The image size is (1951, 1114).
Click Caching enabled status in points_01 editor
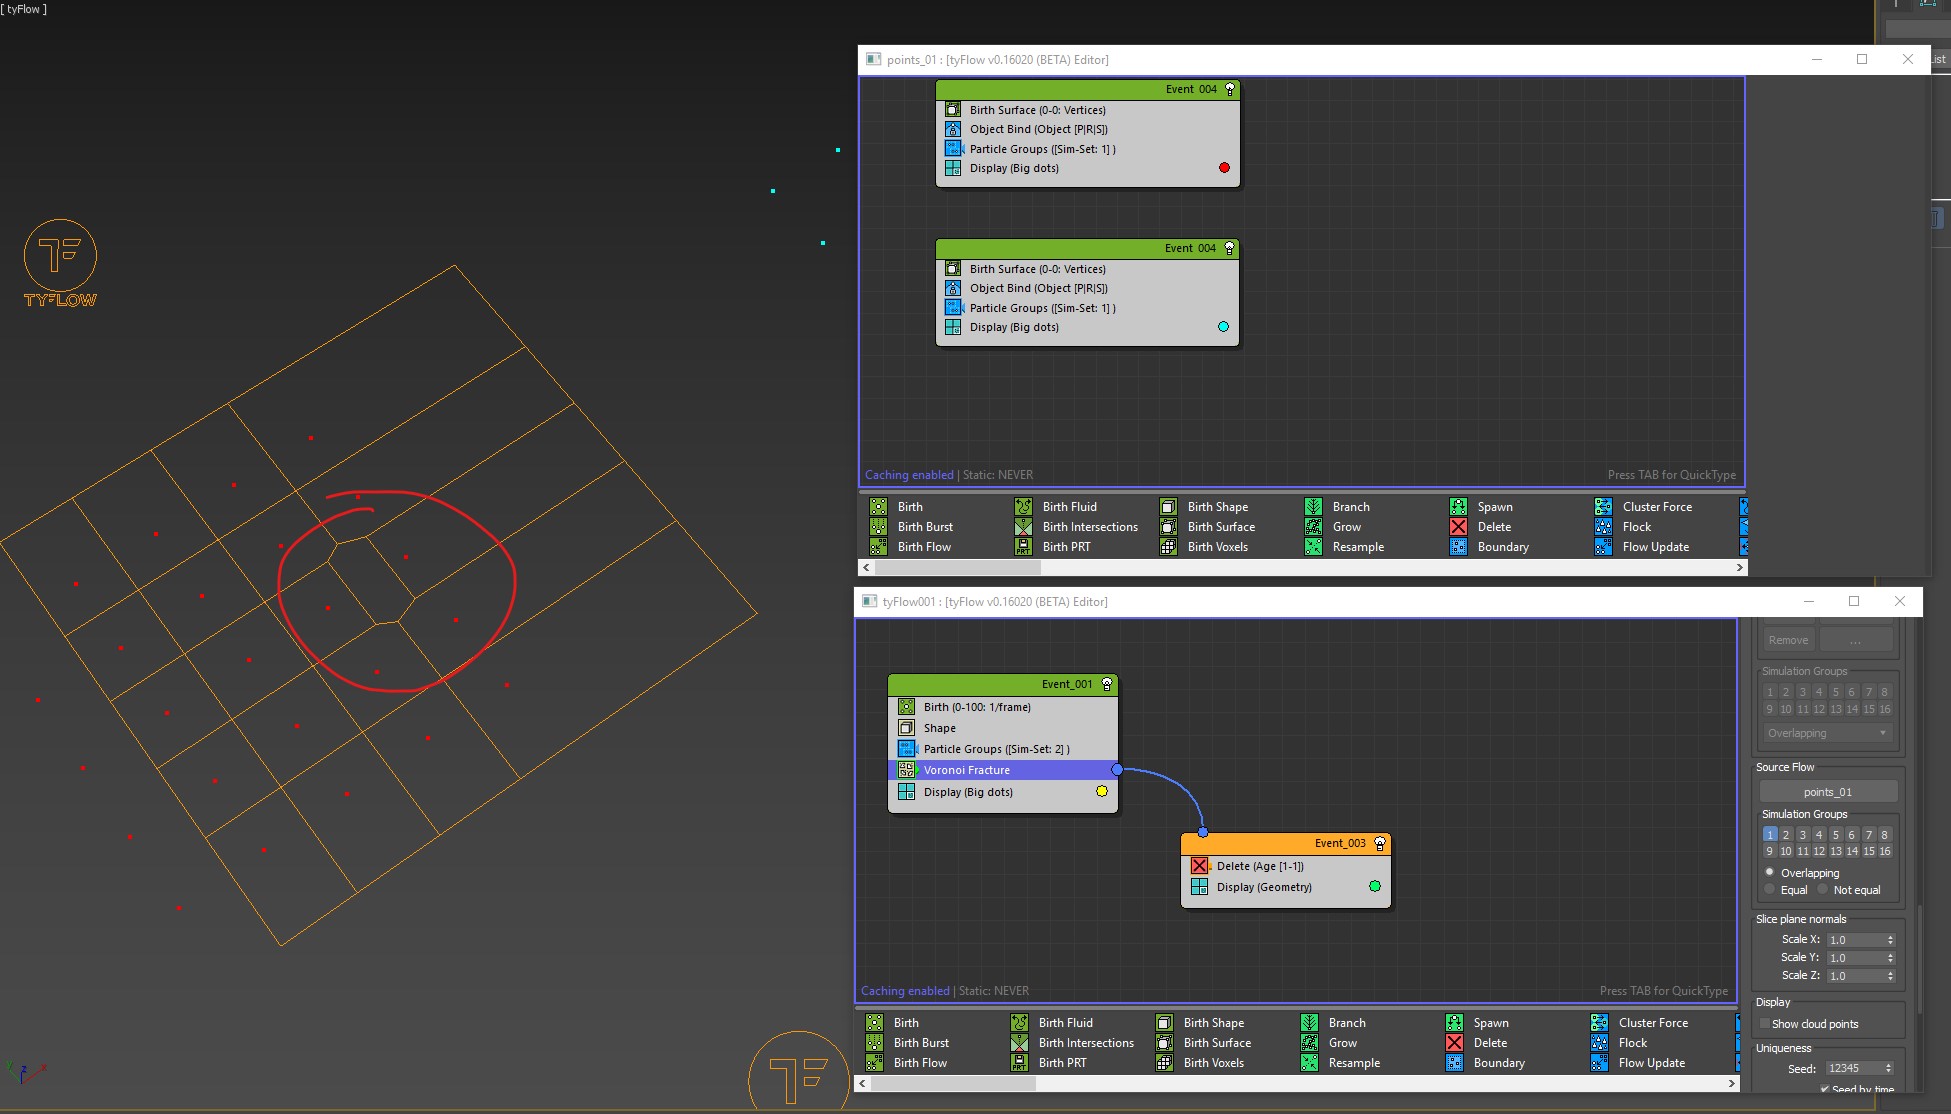pos(909,475)
